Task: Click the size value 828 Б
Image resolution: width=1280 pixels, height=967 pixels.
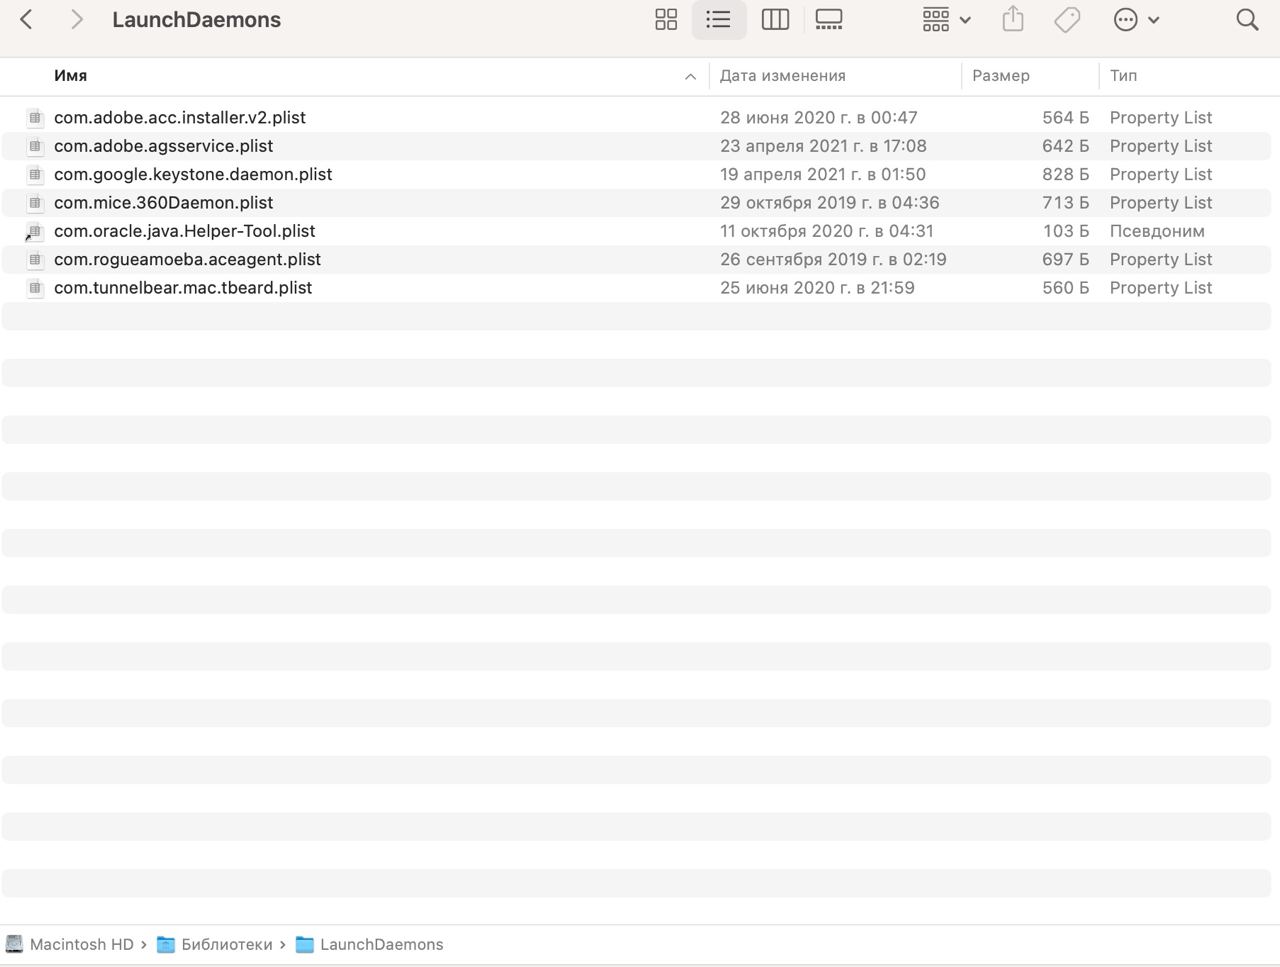Action: pyautogui.click(x=1065, y=174)
